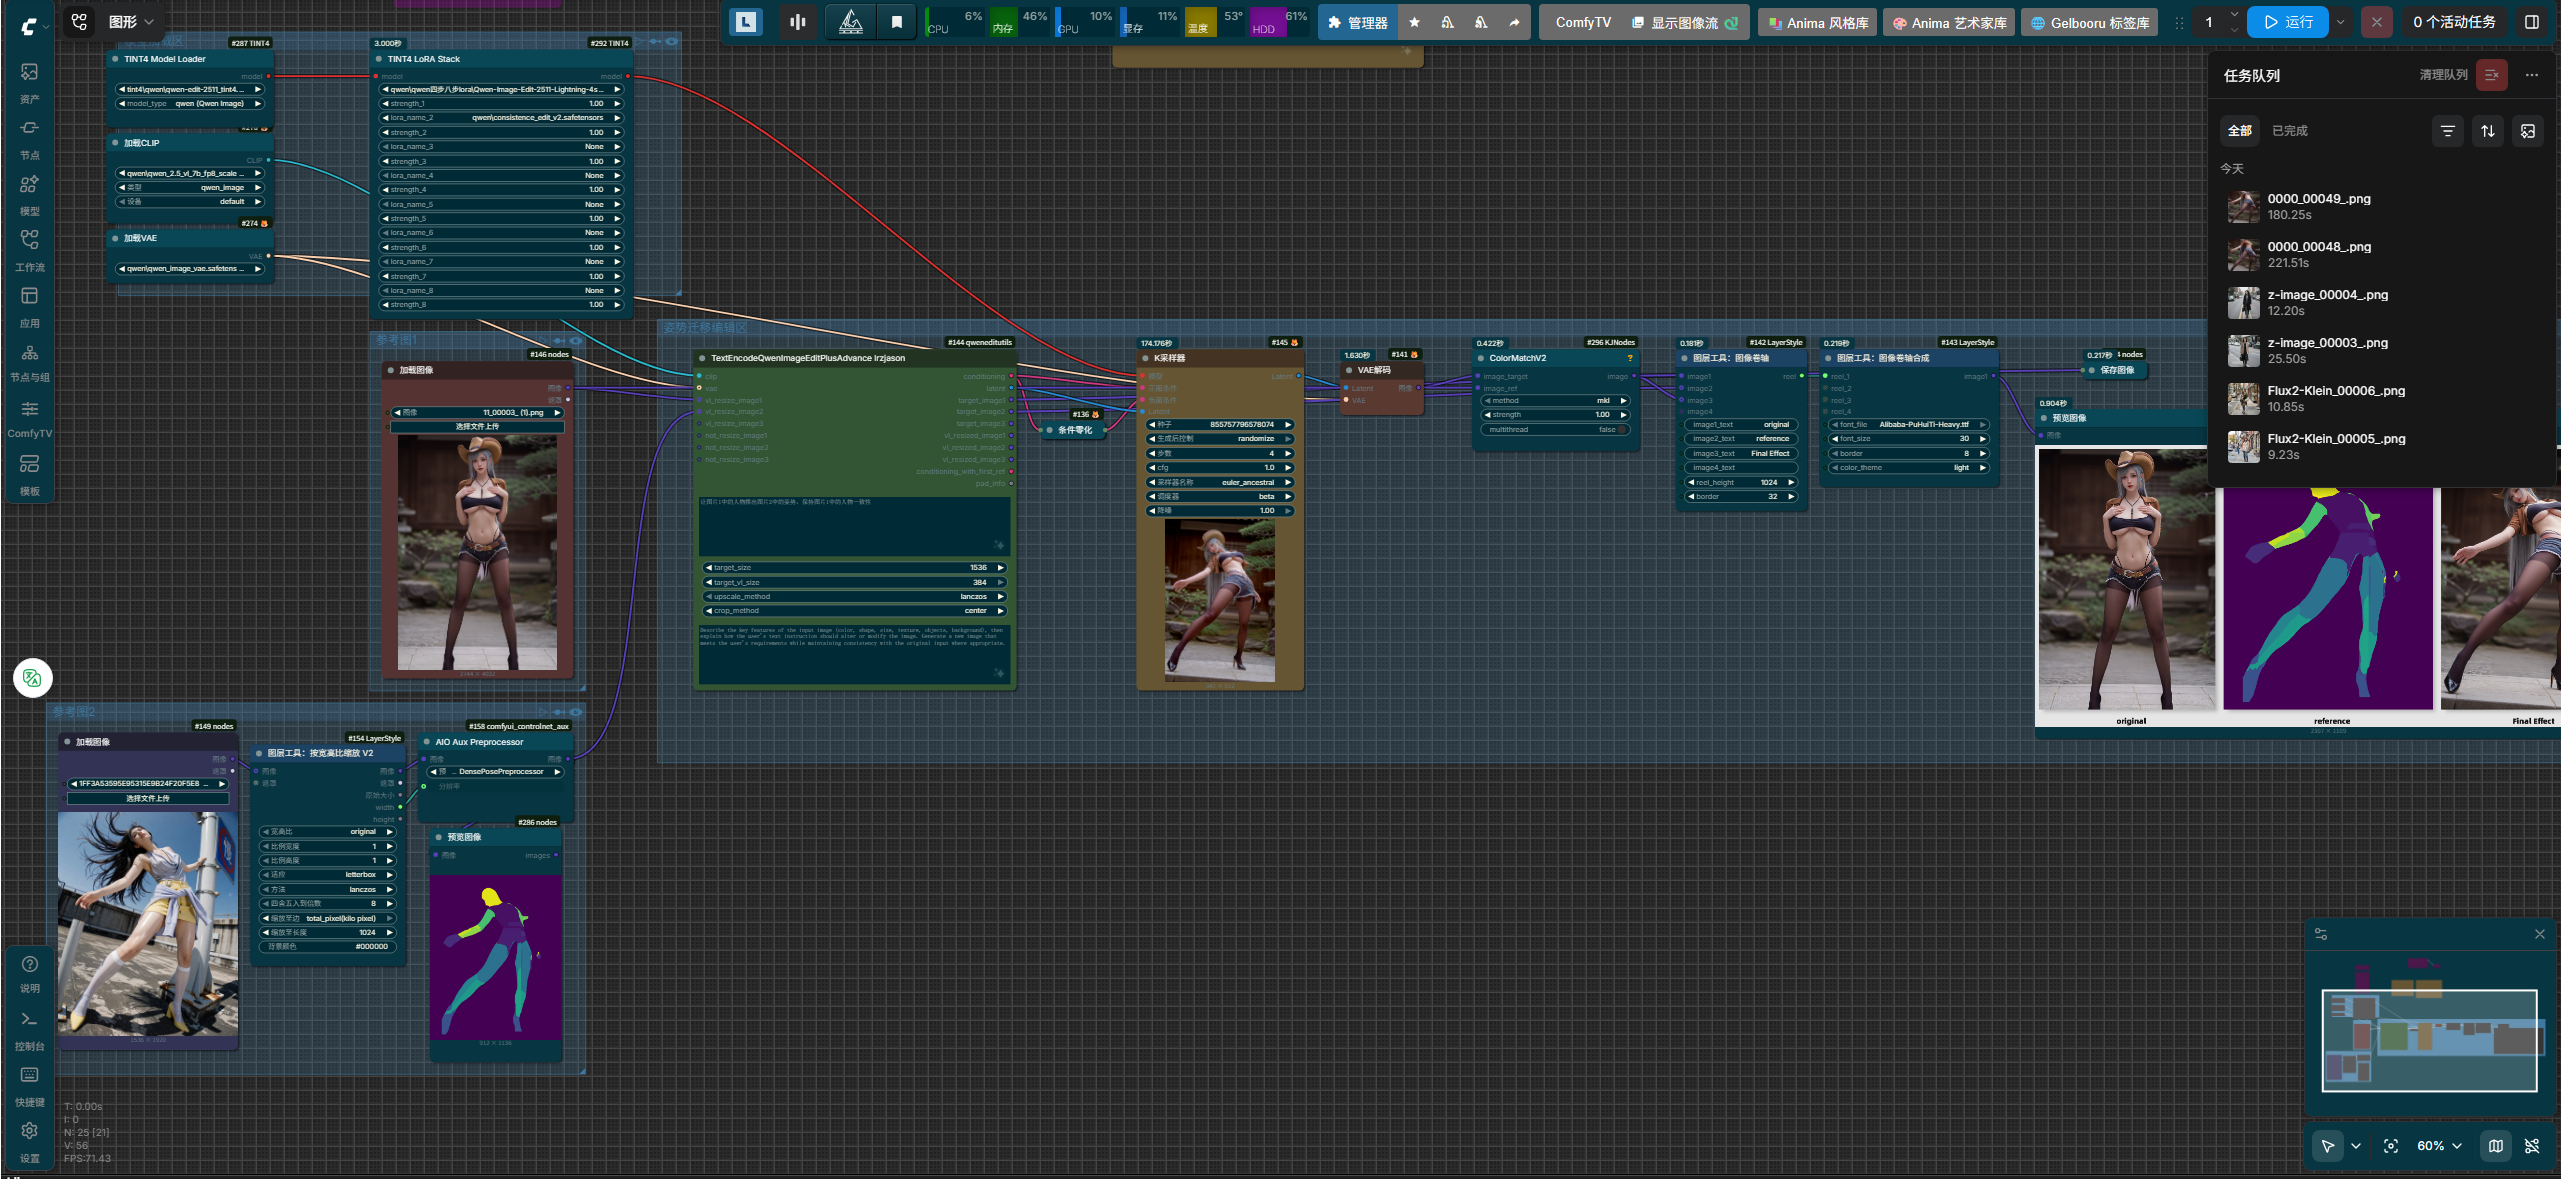
Task: Open the 调度器 beta dropdown in K采样器
Action: click(x=1220, y=497)
